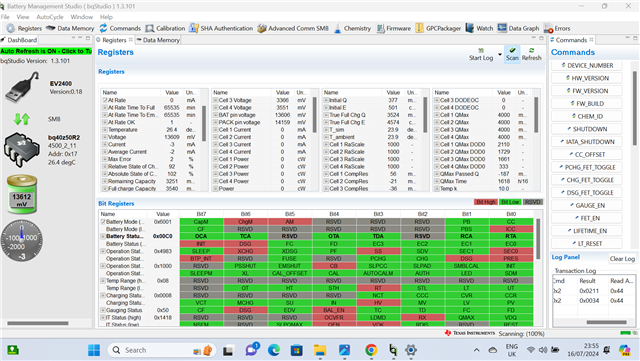Send the HW_VERSION command

coord(587,78)
